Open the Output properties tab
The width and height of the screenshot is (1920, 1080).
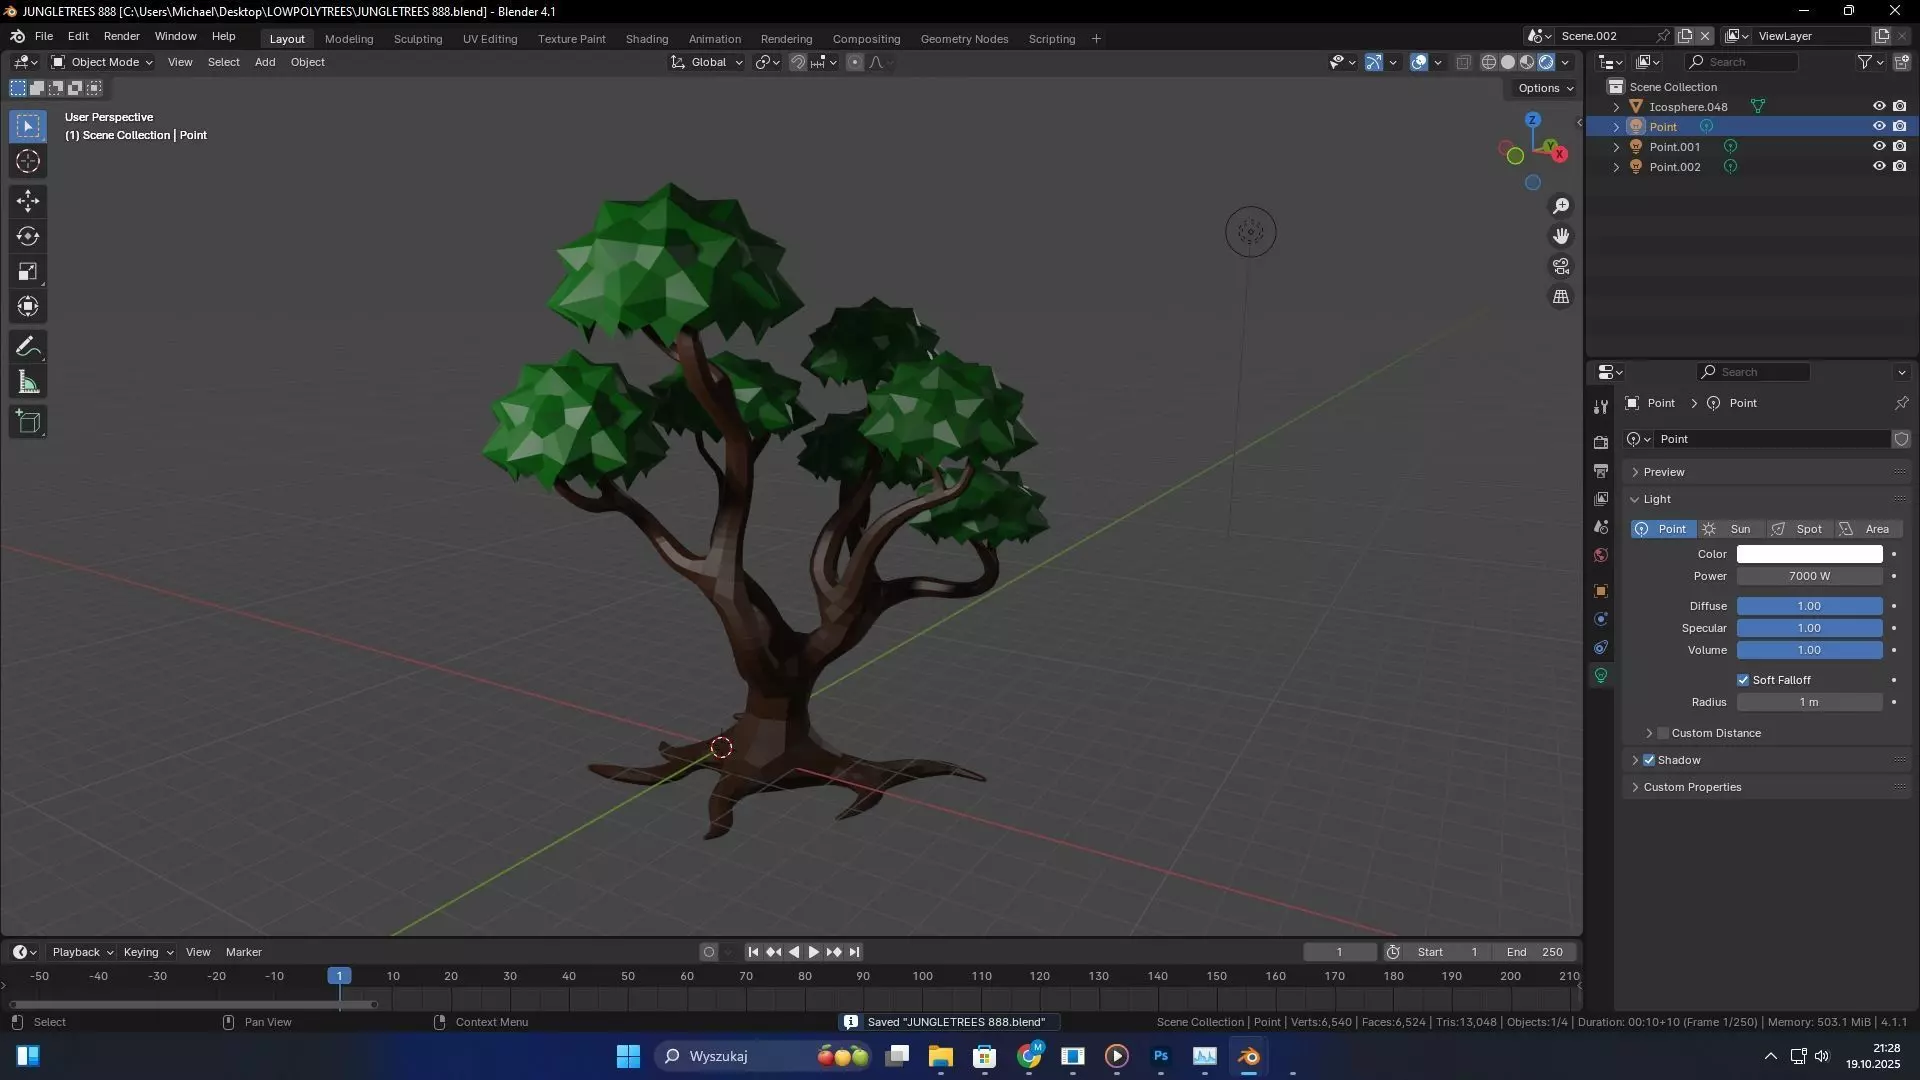pyautogui.click(x=1601, y=470)
